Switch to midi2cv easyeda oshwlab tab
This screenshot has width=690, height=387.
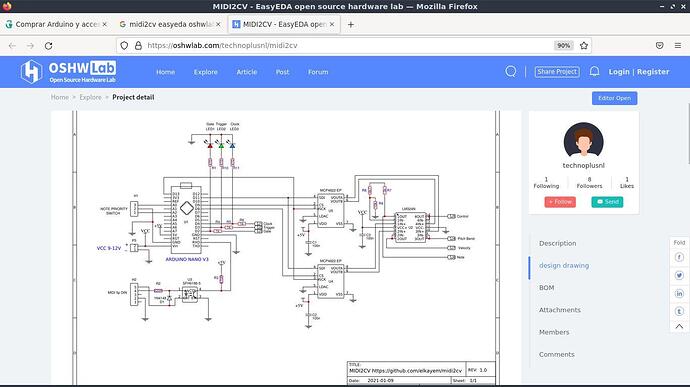(170, 24)
